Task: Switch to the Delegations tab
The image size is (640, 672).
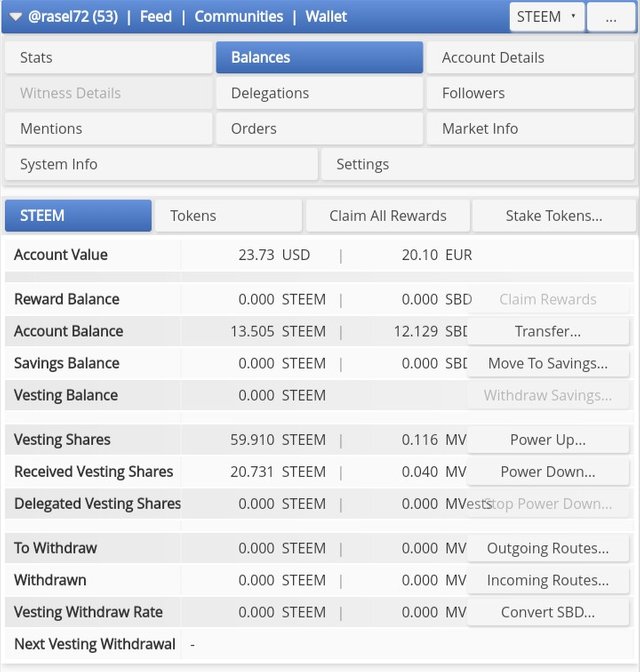Action: click(x=319, y=93)
